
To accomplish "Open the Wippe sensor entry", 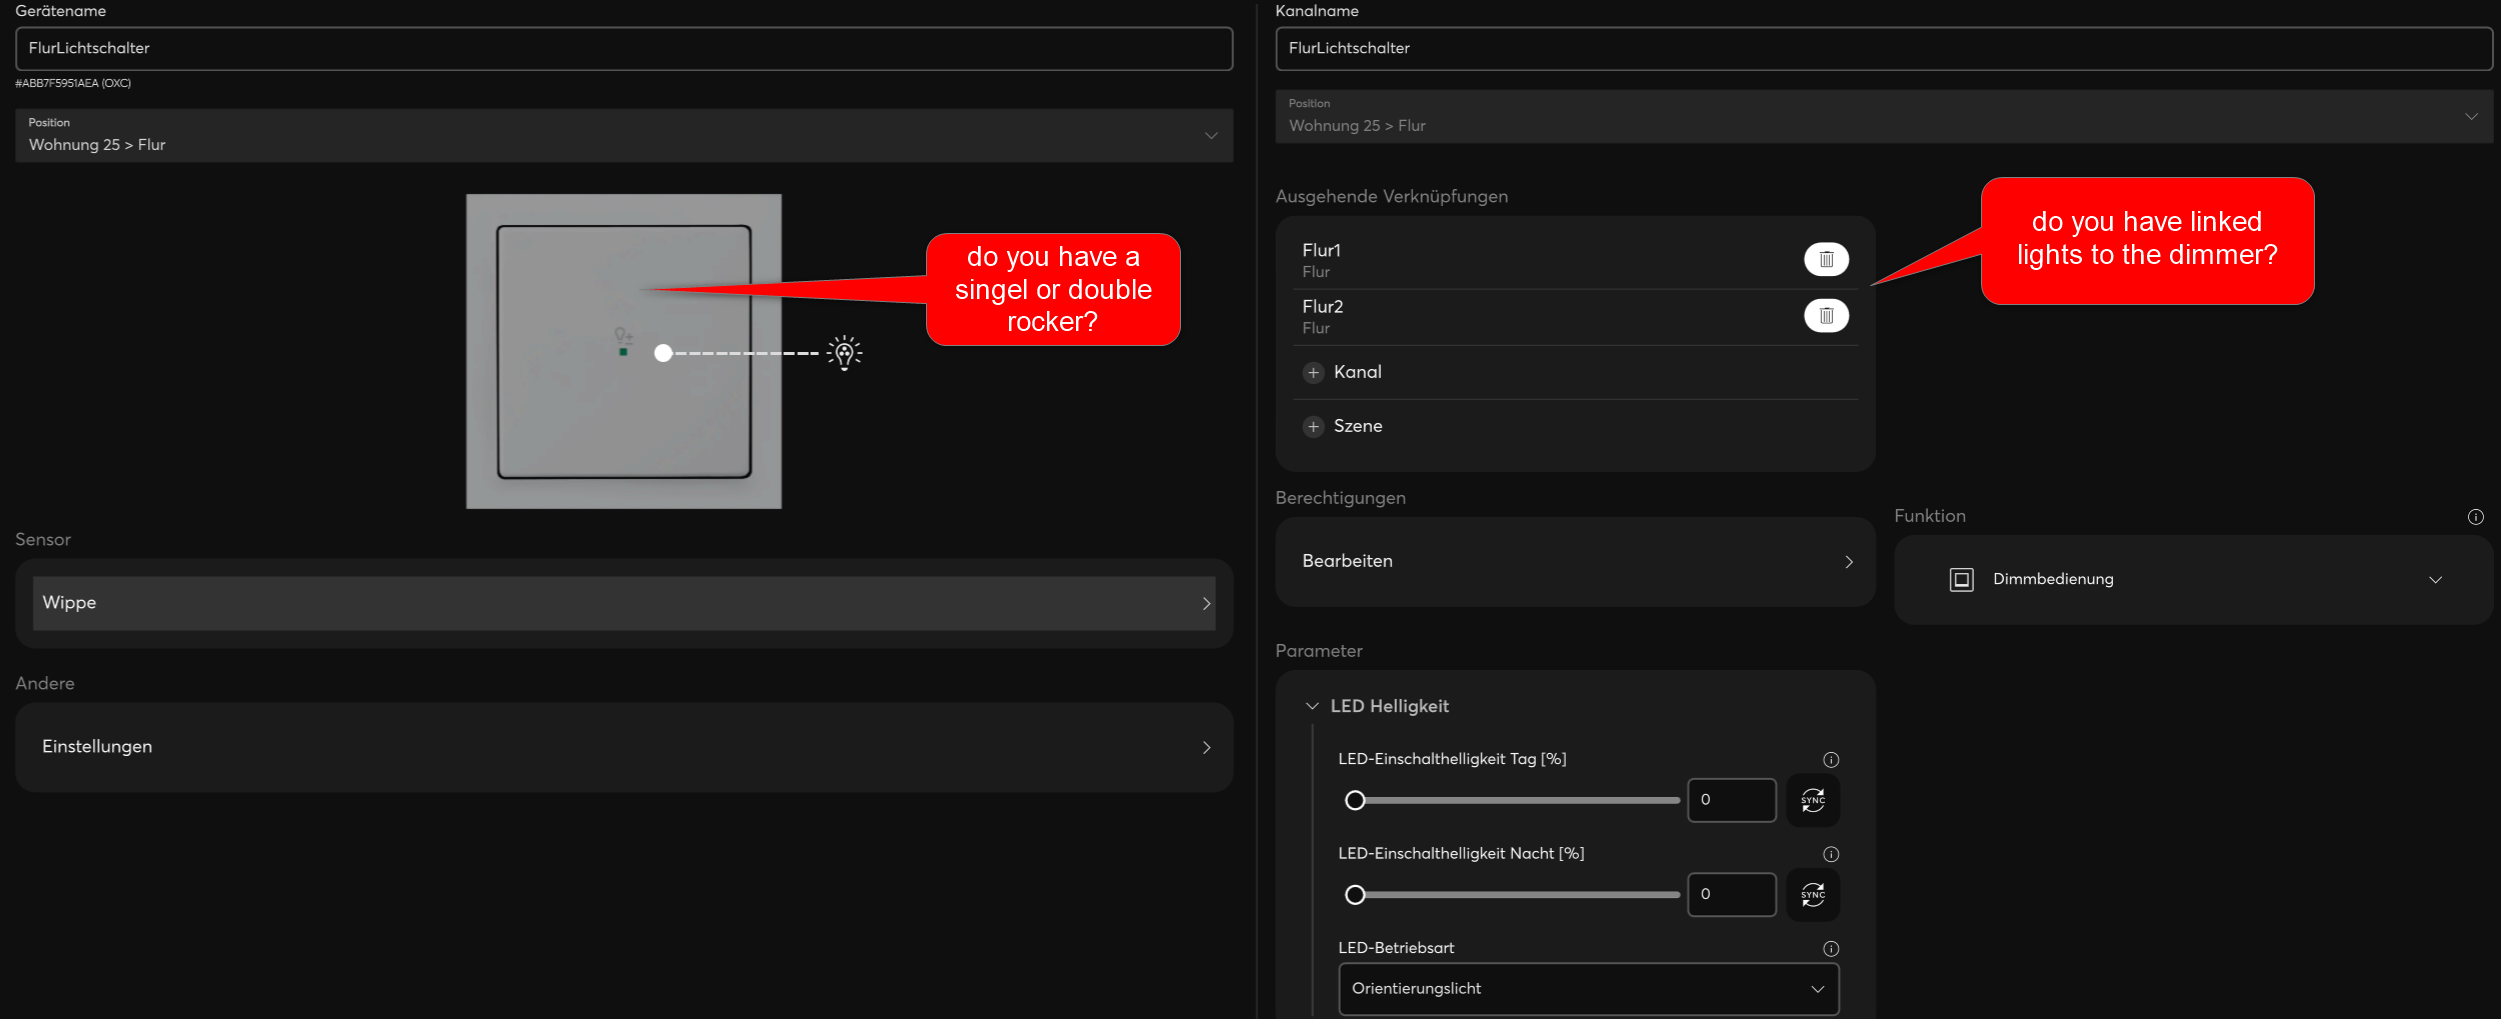I will coord(623,603).
